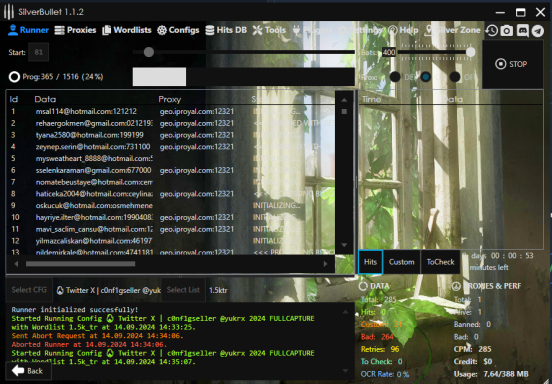Click the Data column header of bot list

[x=45, y=99]
